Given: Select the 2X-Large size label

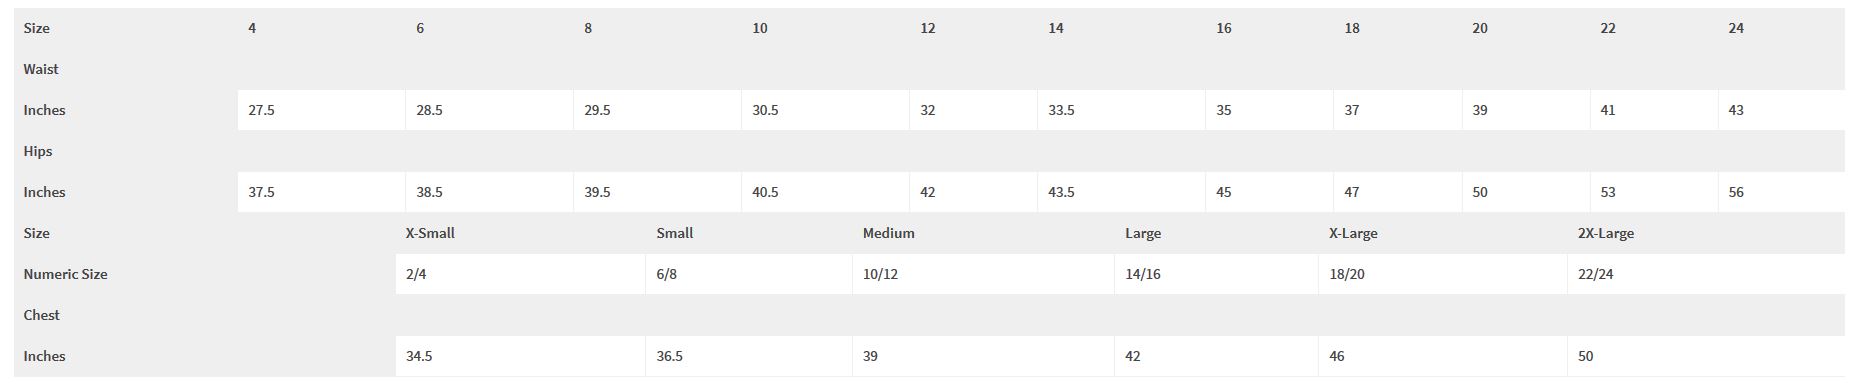Looking at the screenshot, I should pyautogui.click(x=1605, y=233).
